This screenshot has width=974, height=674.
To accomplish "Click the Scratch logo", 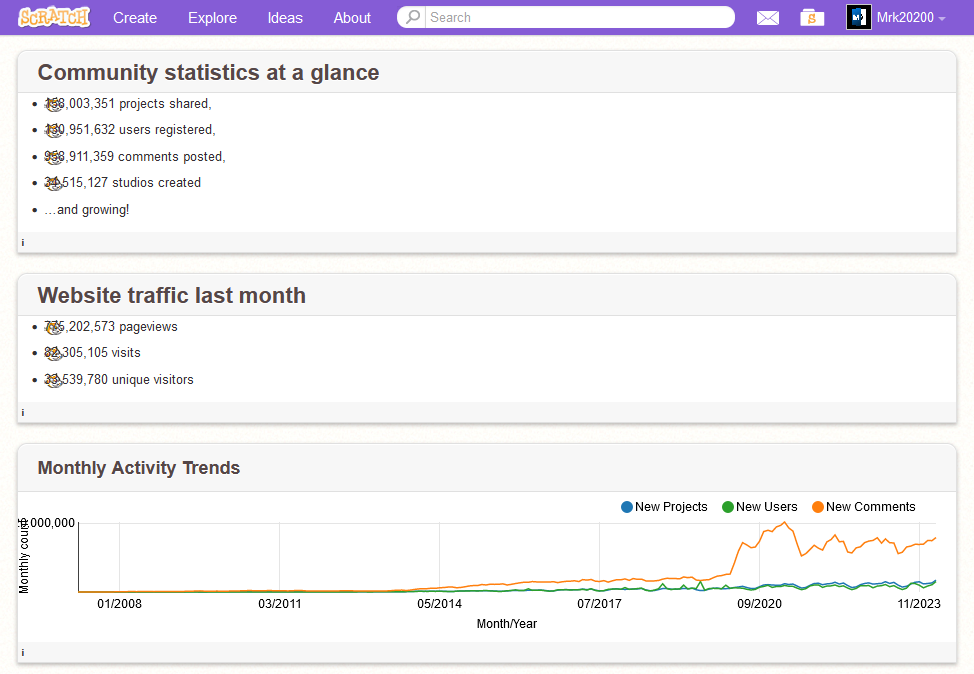I will tap(54, 17).
